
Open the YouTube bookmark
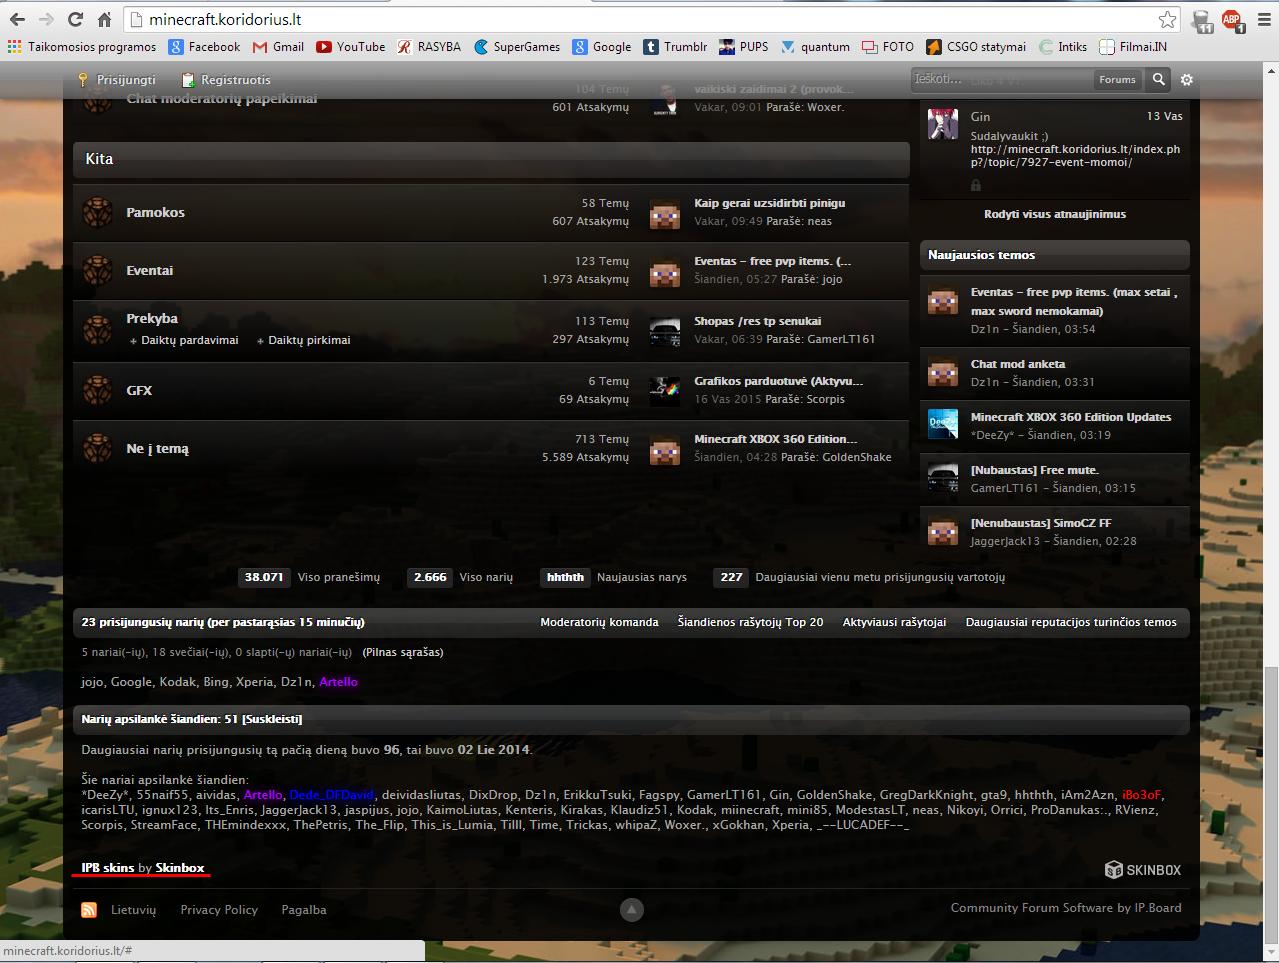tap(351, 46)
